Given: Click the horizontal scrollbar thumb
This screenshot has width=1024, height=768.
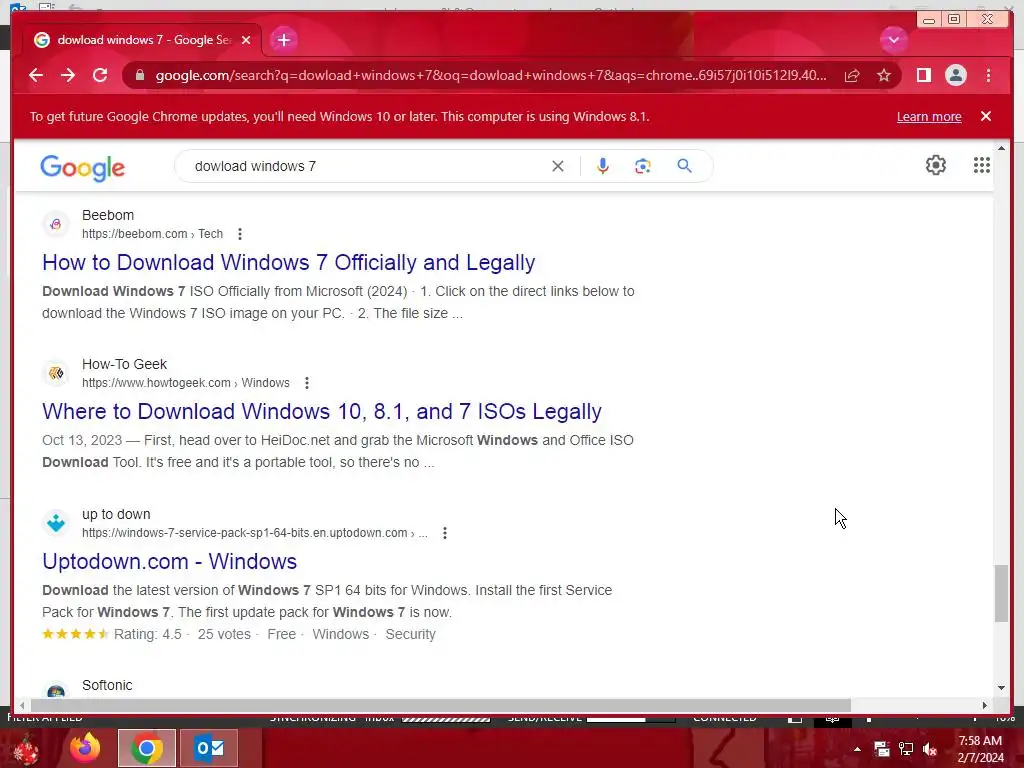Looking at the screenshot, I should click(441, 705).
